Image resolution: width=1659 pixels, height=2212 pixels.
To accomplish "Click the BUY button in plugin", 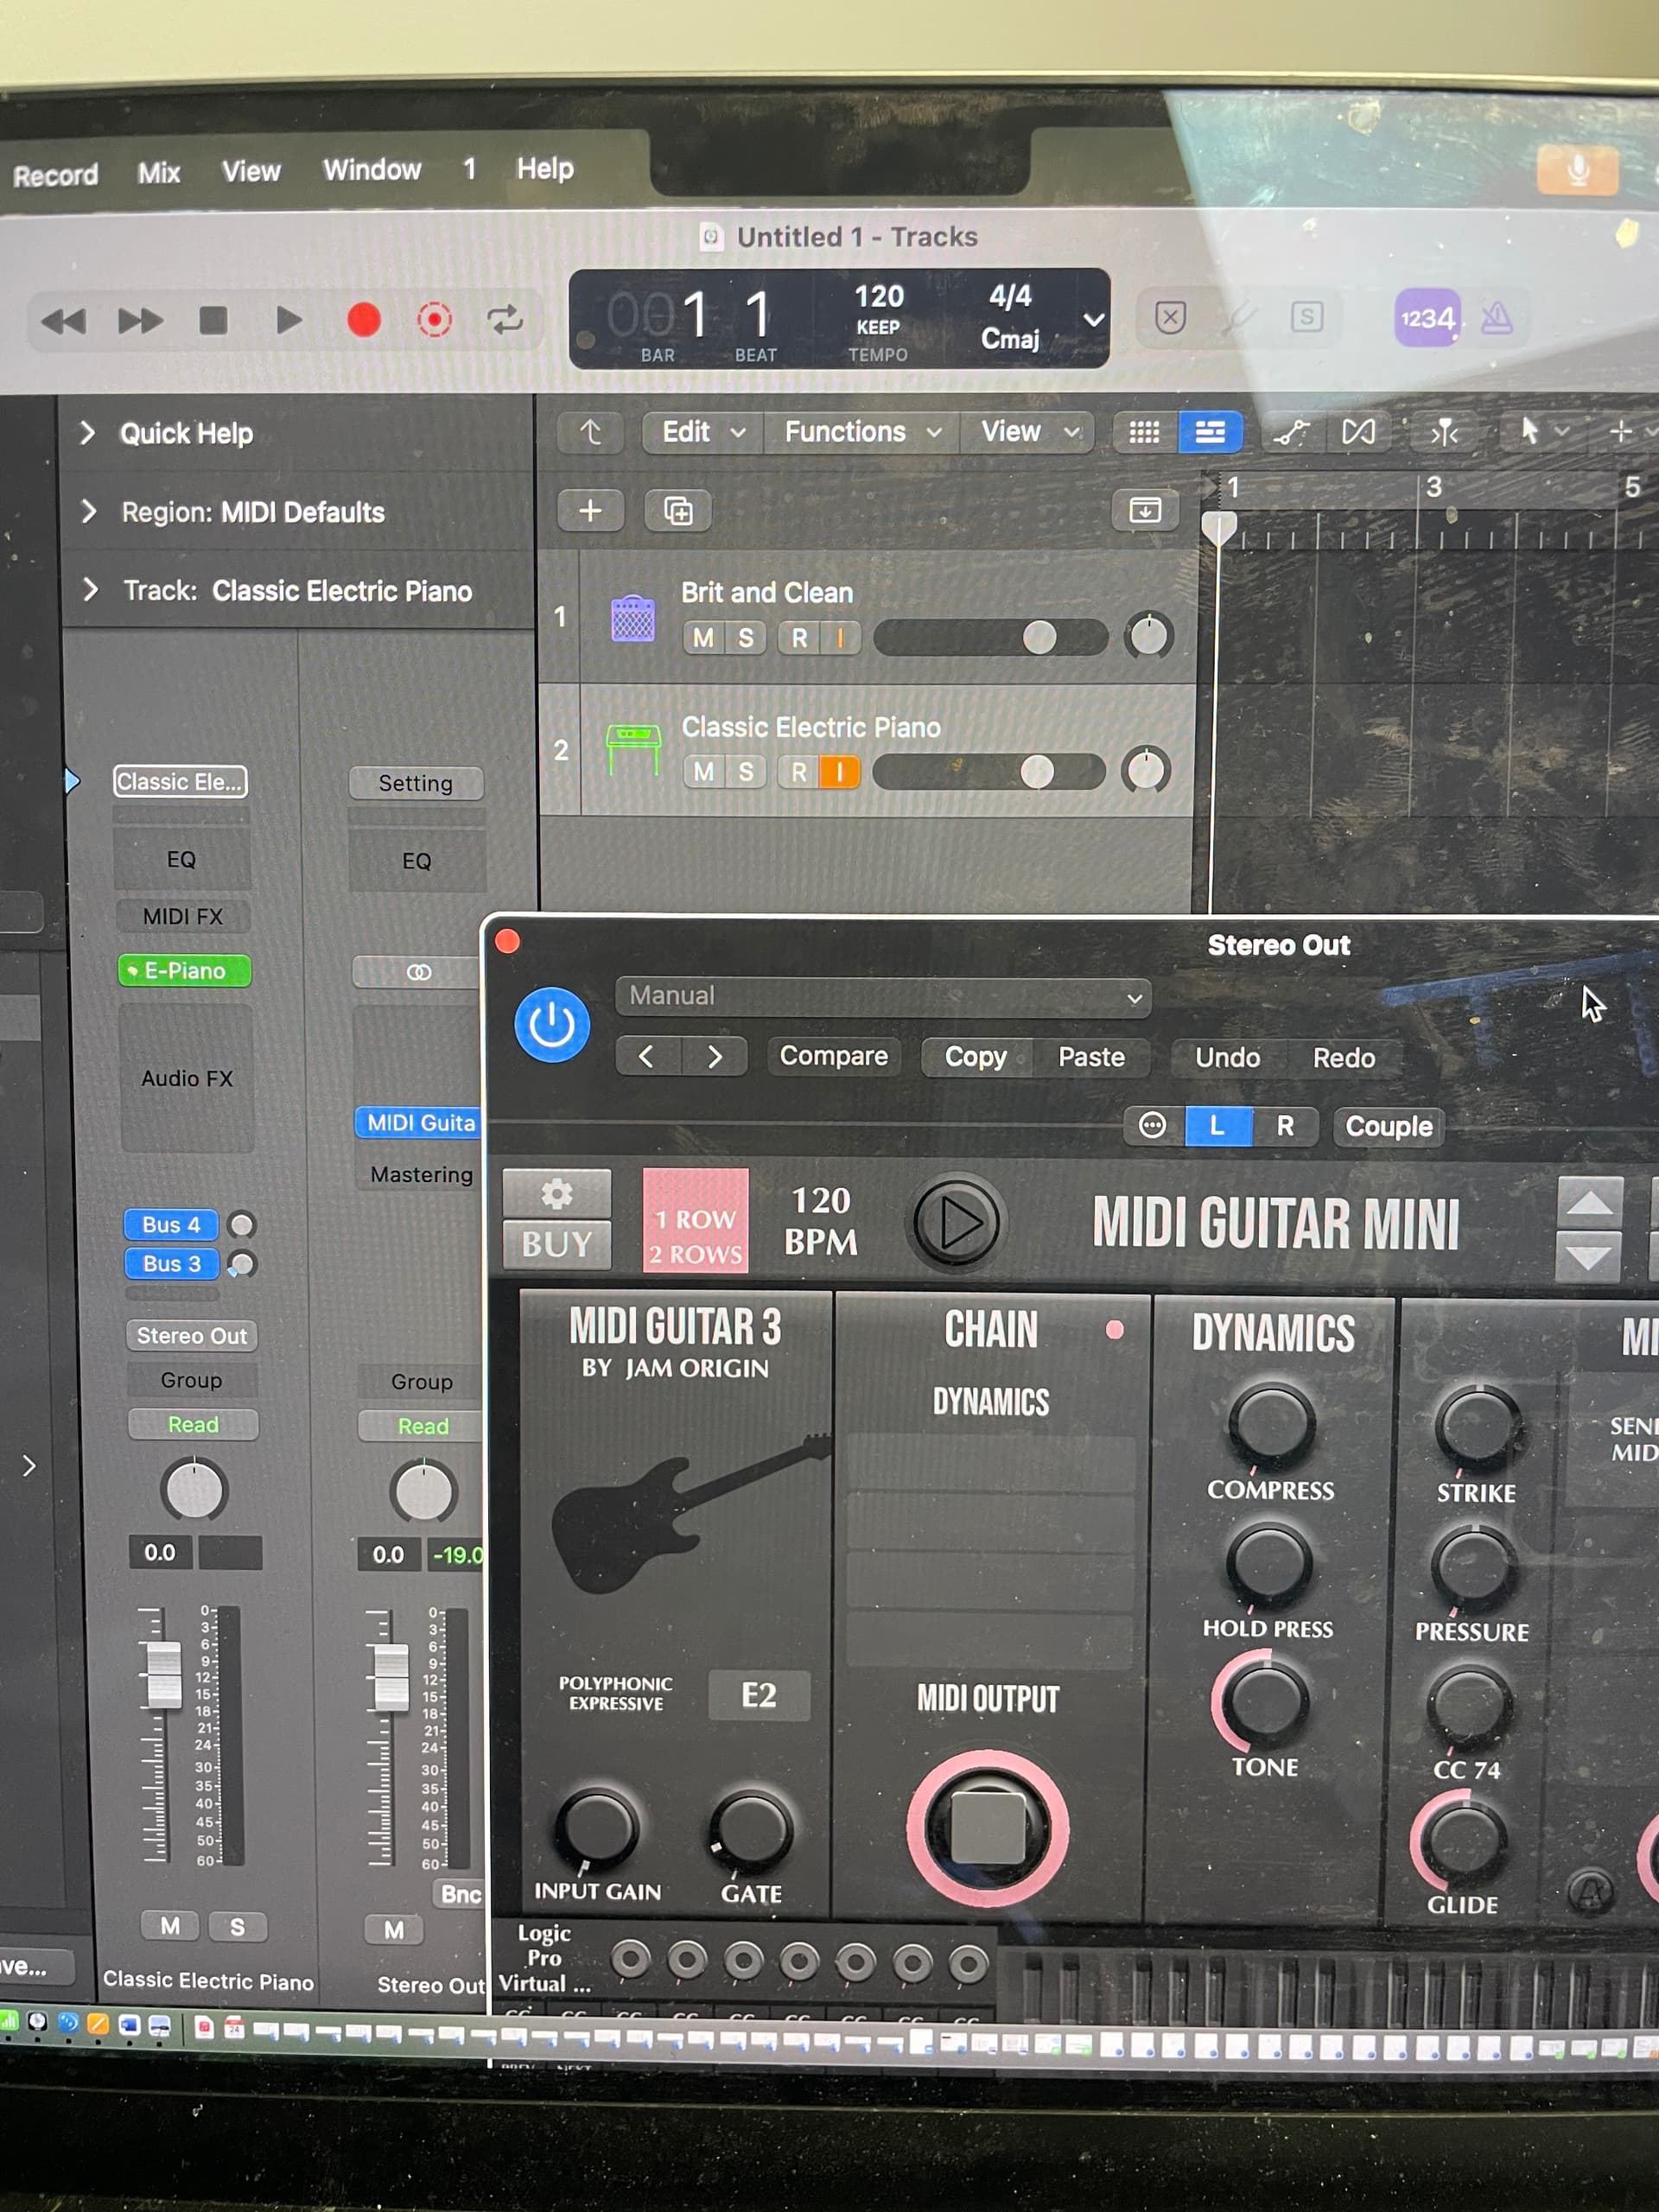I will coord(556,1244).
